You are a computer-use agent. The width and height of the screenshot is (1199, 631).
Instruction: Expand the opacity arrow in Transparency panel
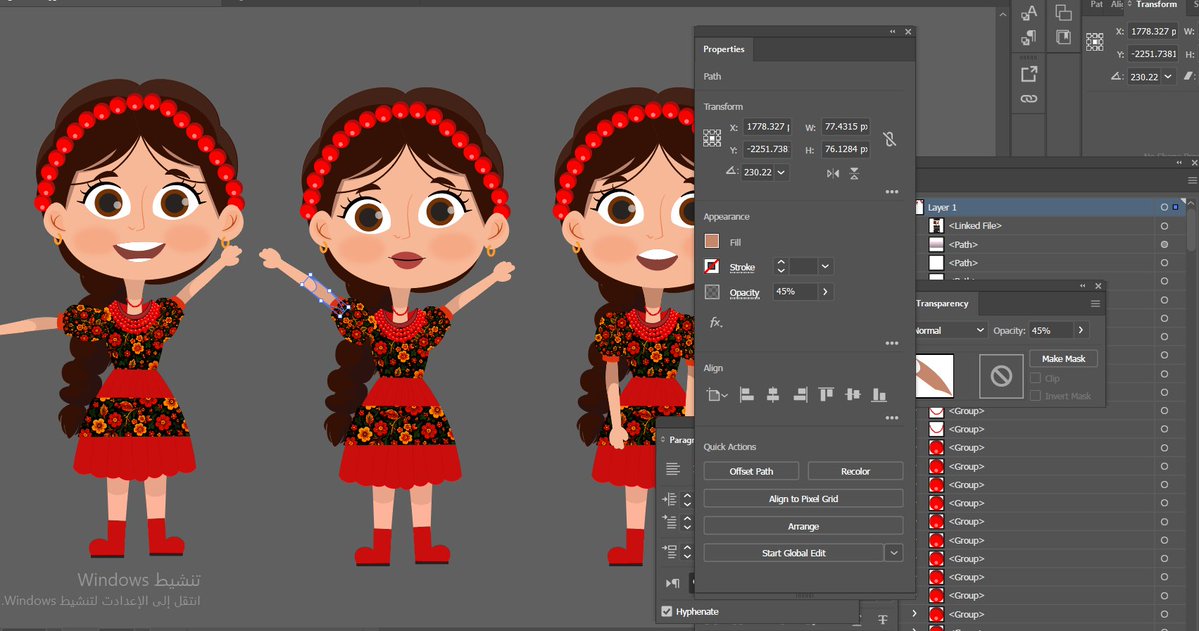point(1080,330)
